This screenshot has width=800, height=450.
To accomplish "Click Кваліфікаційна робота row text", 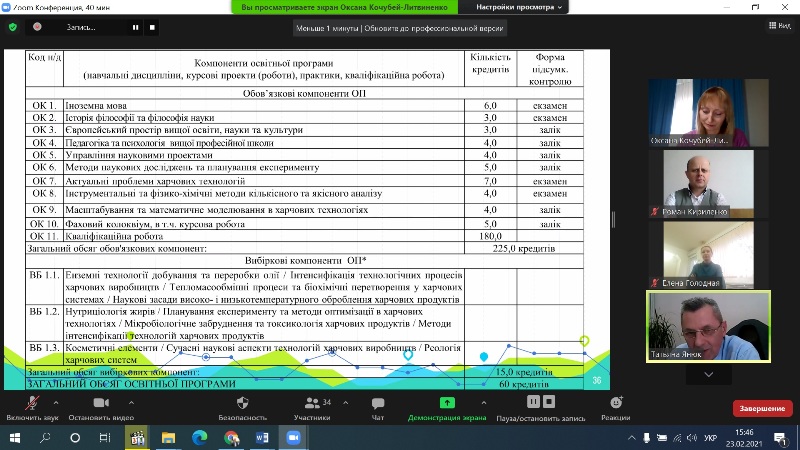I will [114, 236].
